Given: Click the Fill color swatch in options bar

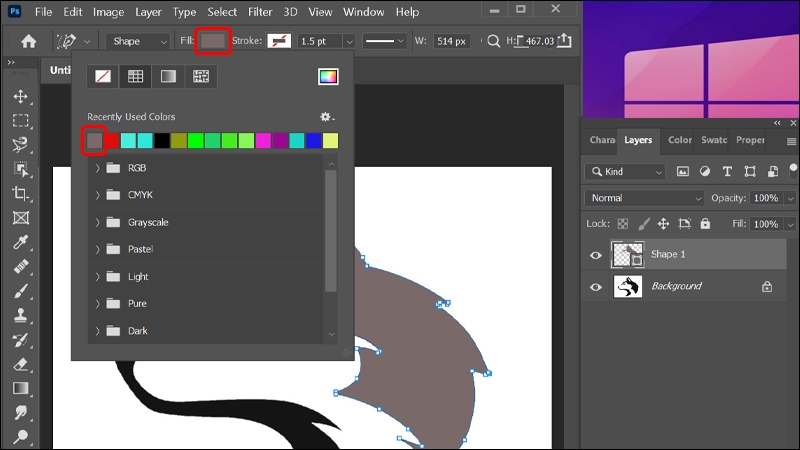Looking at the screenshot, I should 213,41.
